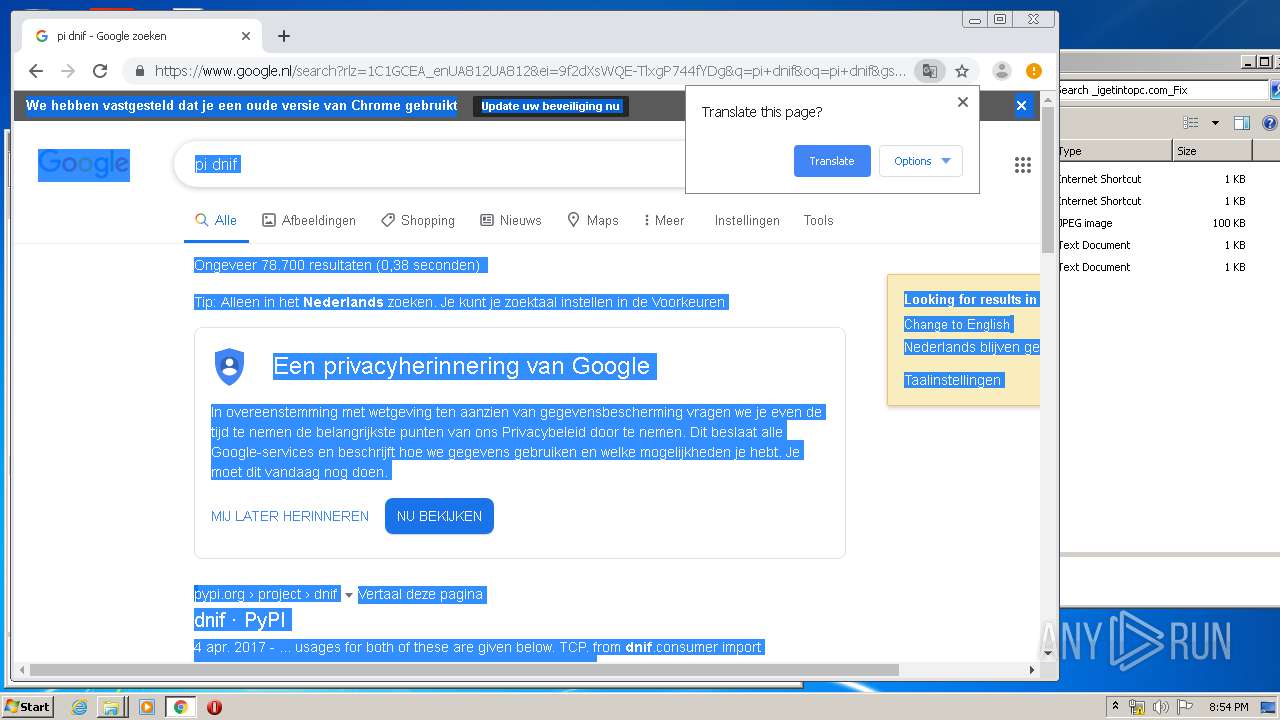Click the 'NU BEKIJKEN' button
The image size is (1280, 720).
[x=439, y=516]
